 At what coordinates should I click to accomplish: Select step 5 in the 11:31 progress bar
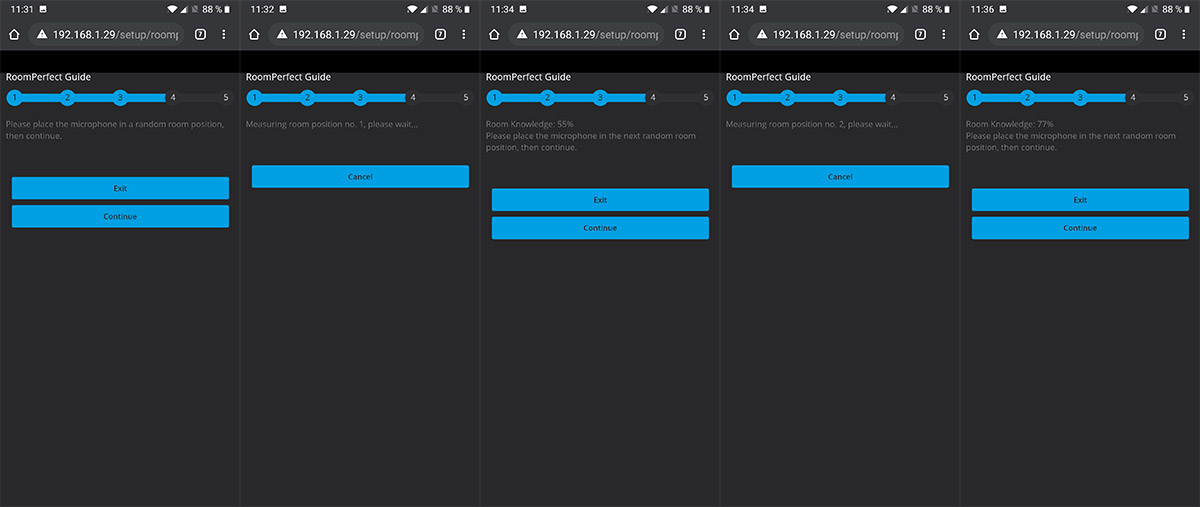point(226,98)
